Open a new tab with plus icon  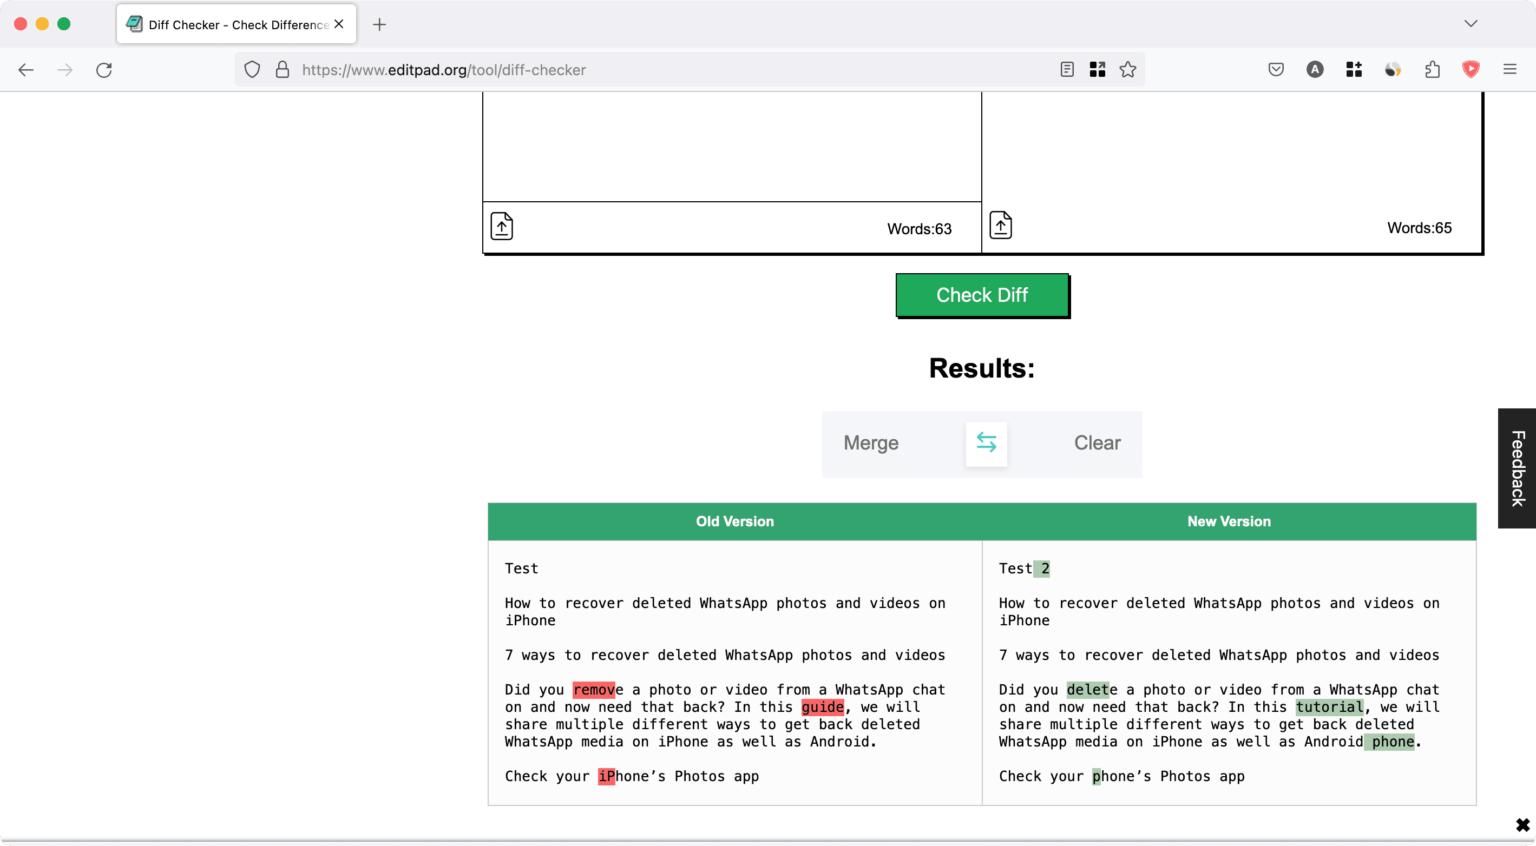coord(379,24)
